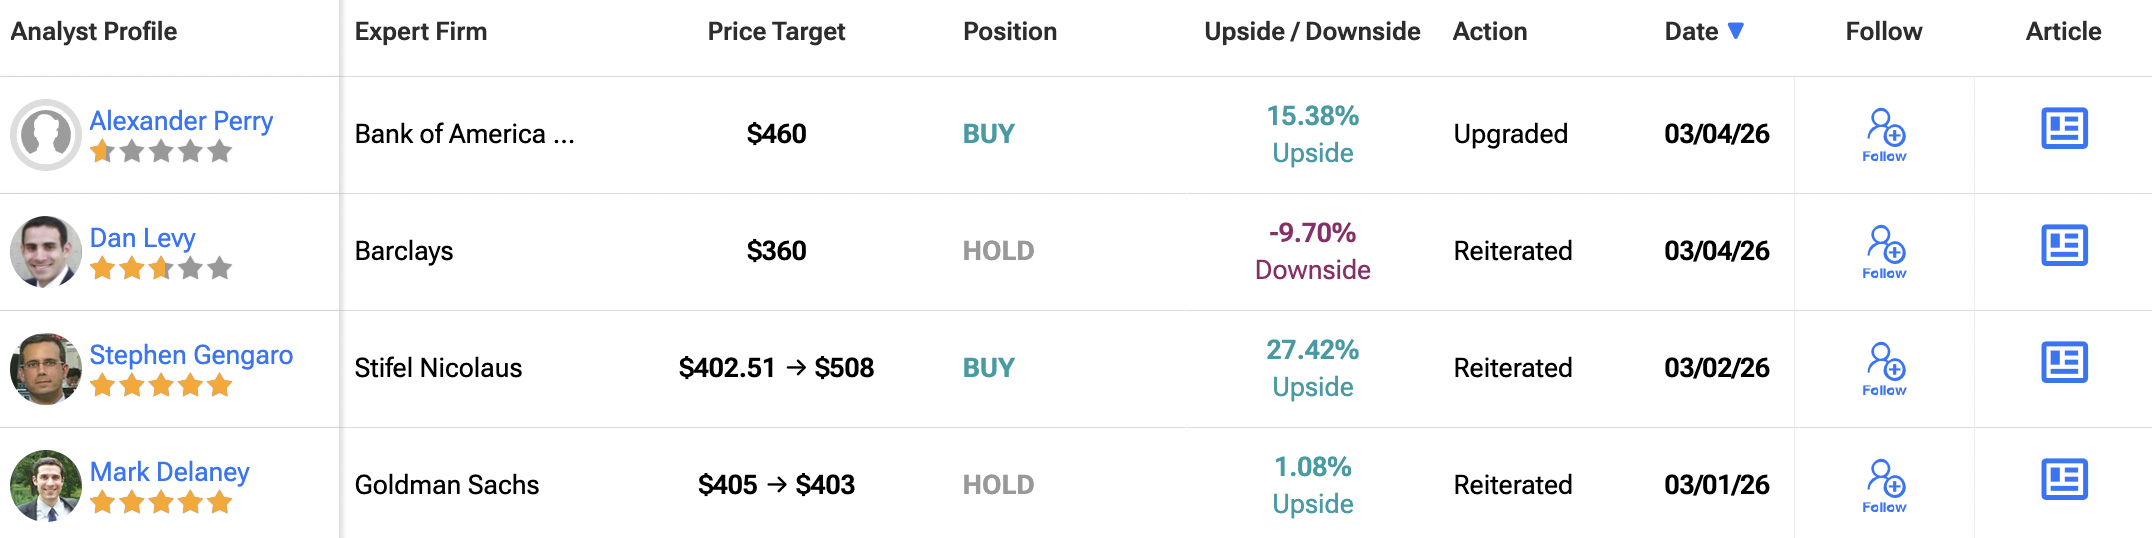Viewport: 2152px width, 538px height.
Task: Open Alexander Perry analyst profile link
Action: coord(181,121)
